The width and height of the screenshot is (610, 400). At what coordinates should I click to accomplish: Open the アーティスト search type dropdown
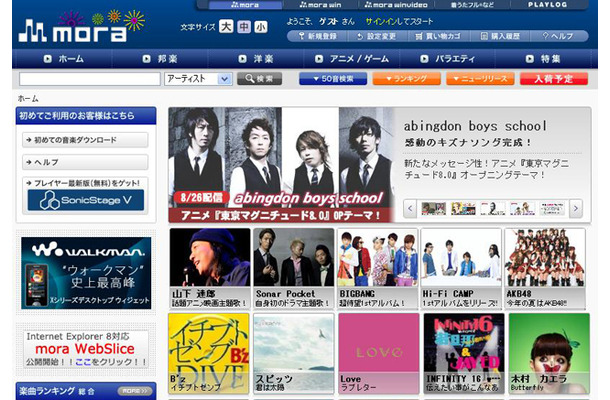click(198, 79)
